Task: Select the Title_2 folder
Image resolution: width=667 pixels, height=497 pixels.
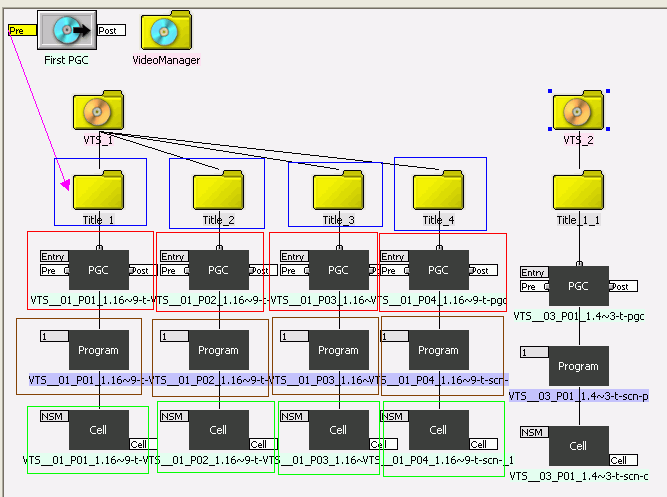Action: (218, 190)
